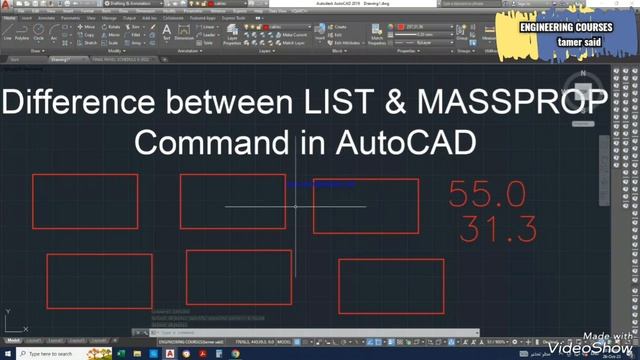This screenshot has width=640, height=360.
Task: Open the workspace Drafting & Annotation dropdown
Action: click(x=133, y=4)
